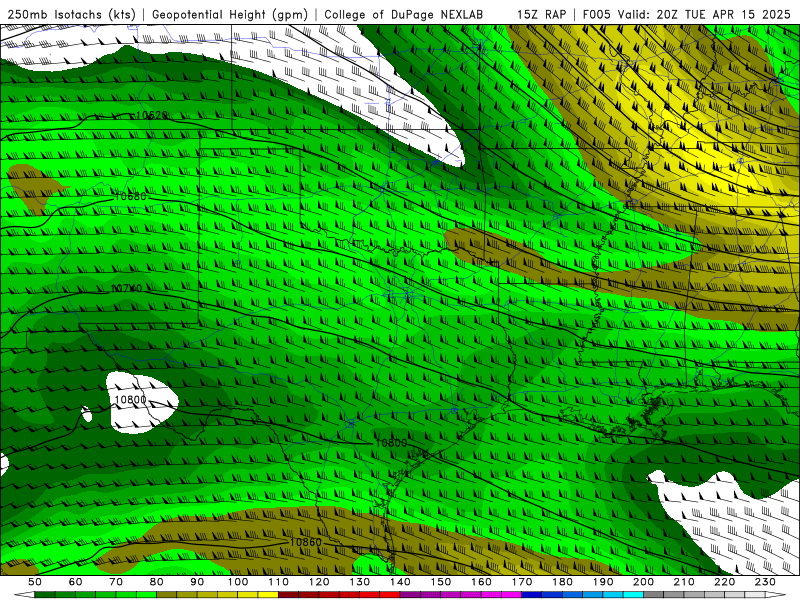Viewport: 800px width, 600px height.
Task: Click the '15Z RAP' model run label
Action: (x=541, y=15)
